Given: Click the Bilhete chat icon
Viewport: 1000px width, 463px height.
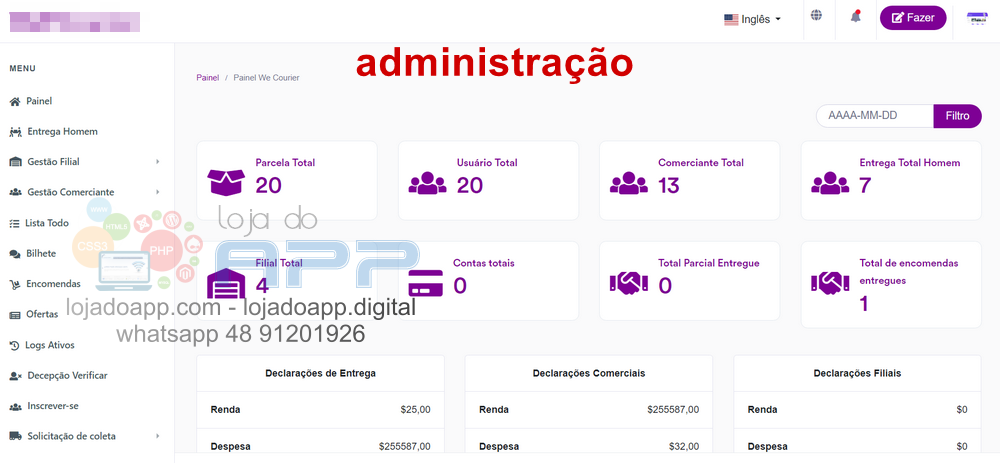Looking at the screenshot, I should [x=15, y=254].
